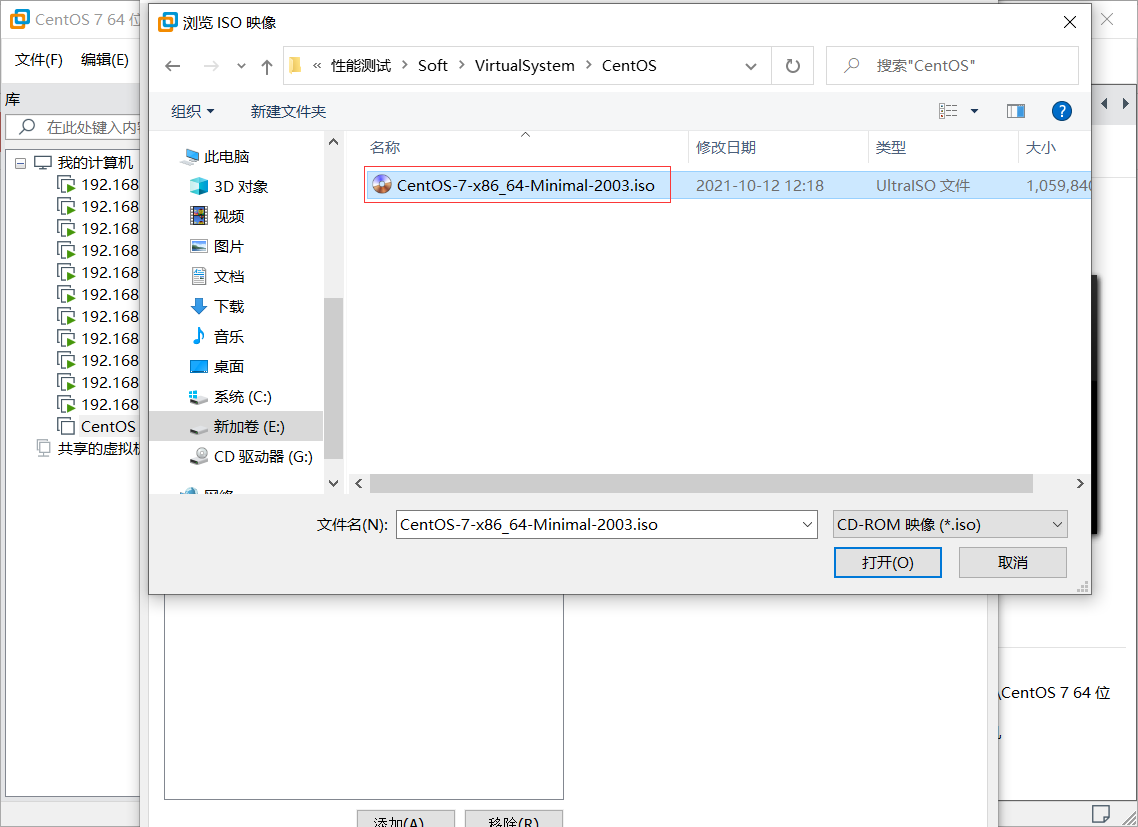Open the 组织 dropdown menu
This screenshot has height=827, width=1138.
(x=192, y=111)
